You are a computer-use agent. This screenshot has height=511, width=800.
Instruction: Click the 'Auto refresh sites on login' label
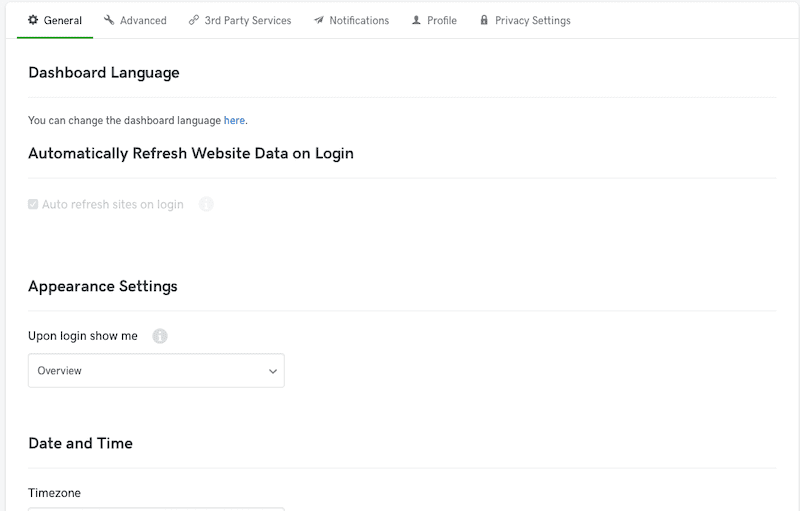[113, 204]
